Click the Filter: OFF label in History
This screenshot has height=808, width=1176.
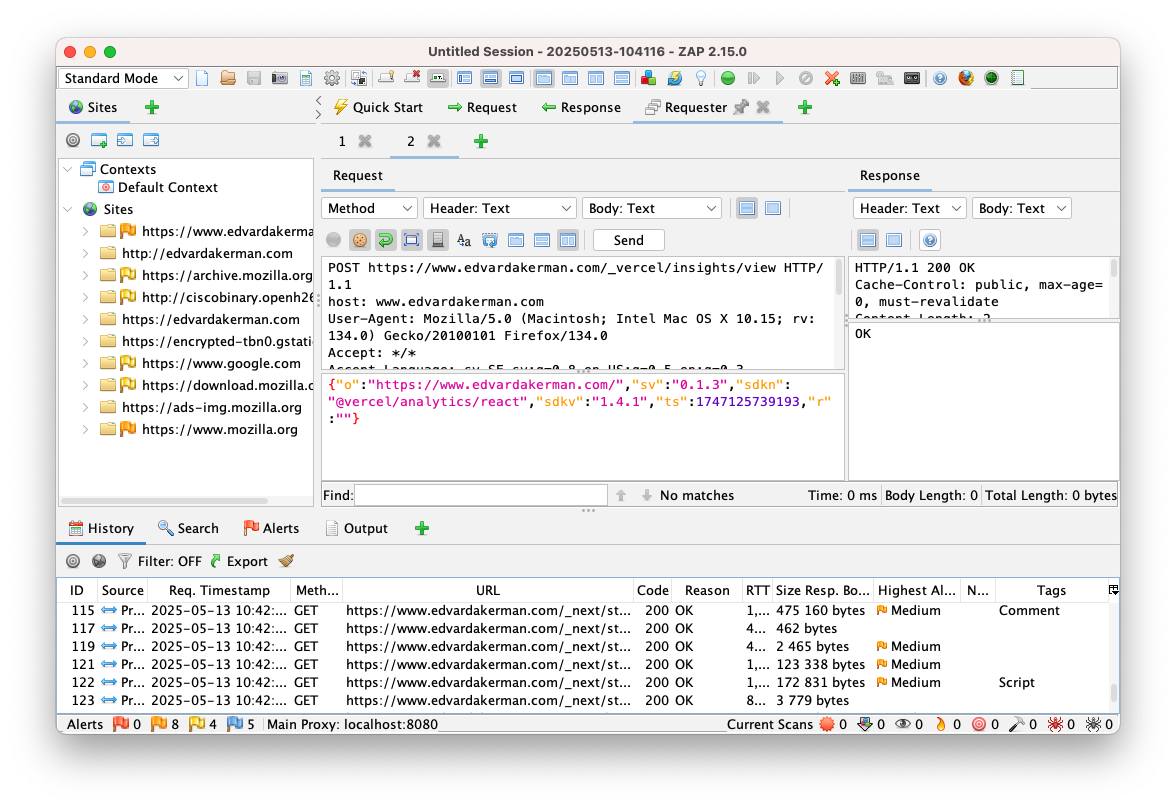pos(170,561)
